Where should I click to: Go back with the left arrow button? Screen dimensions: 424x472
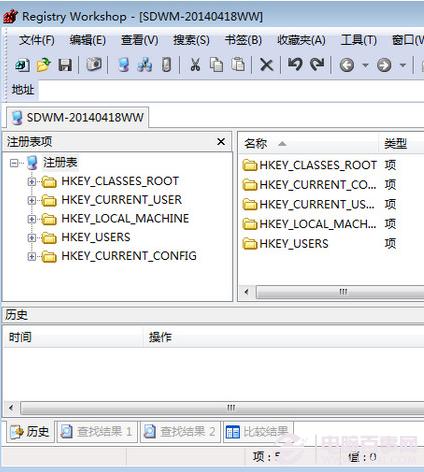(347, 65)
